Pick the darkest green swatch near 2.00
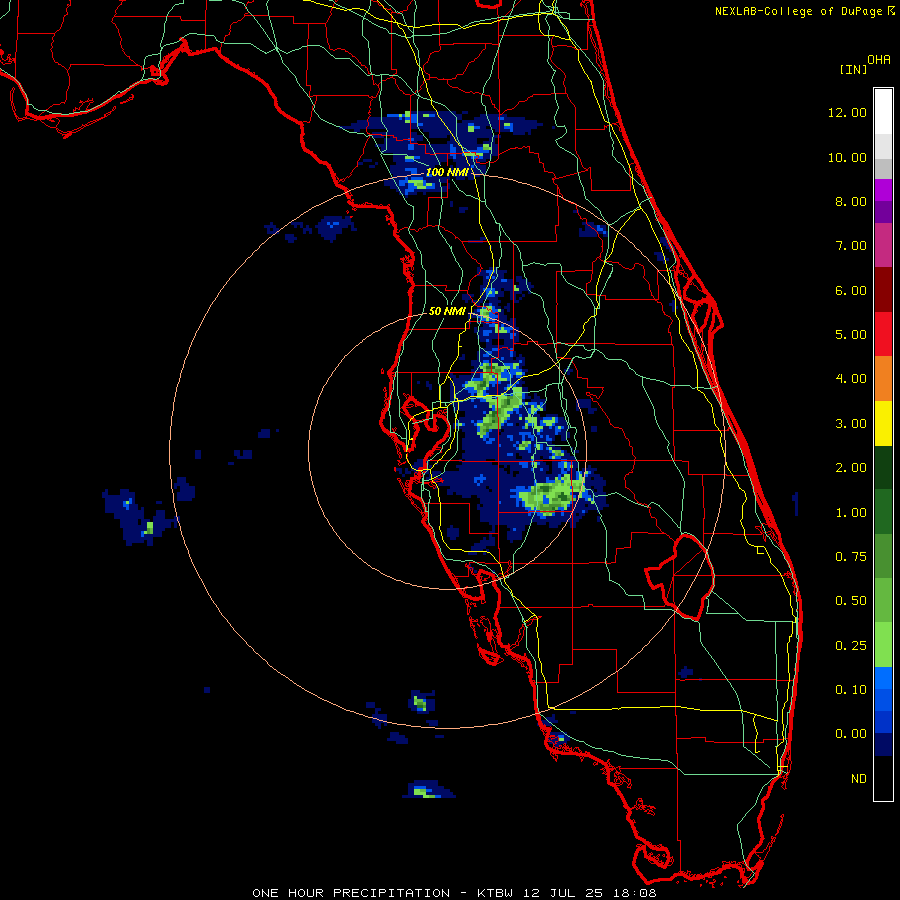The height and width of the screenshot is (900, 900). point(883,467)
